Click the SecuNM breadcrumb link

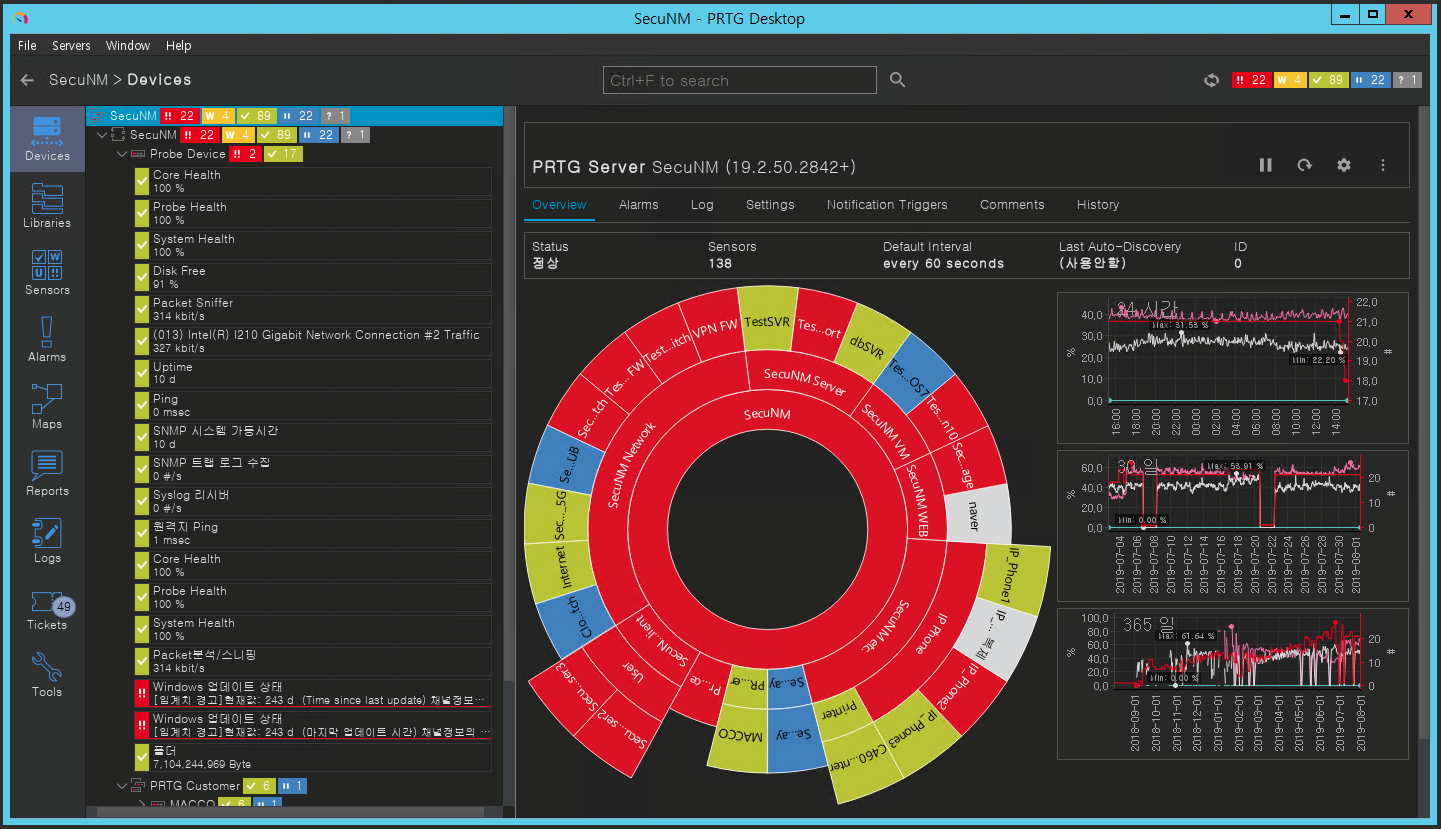[x=77, y=80]
